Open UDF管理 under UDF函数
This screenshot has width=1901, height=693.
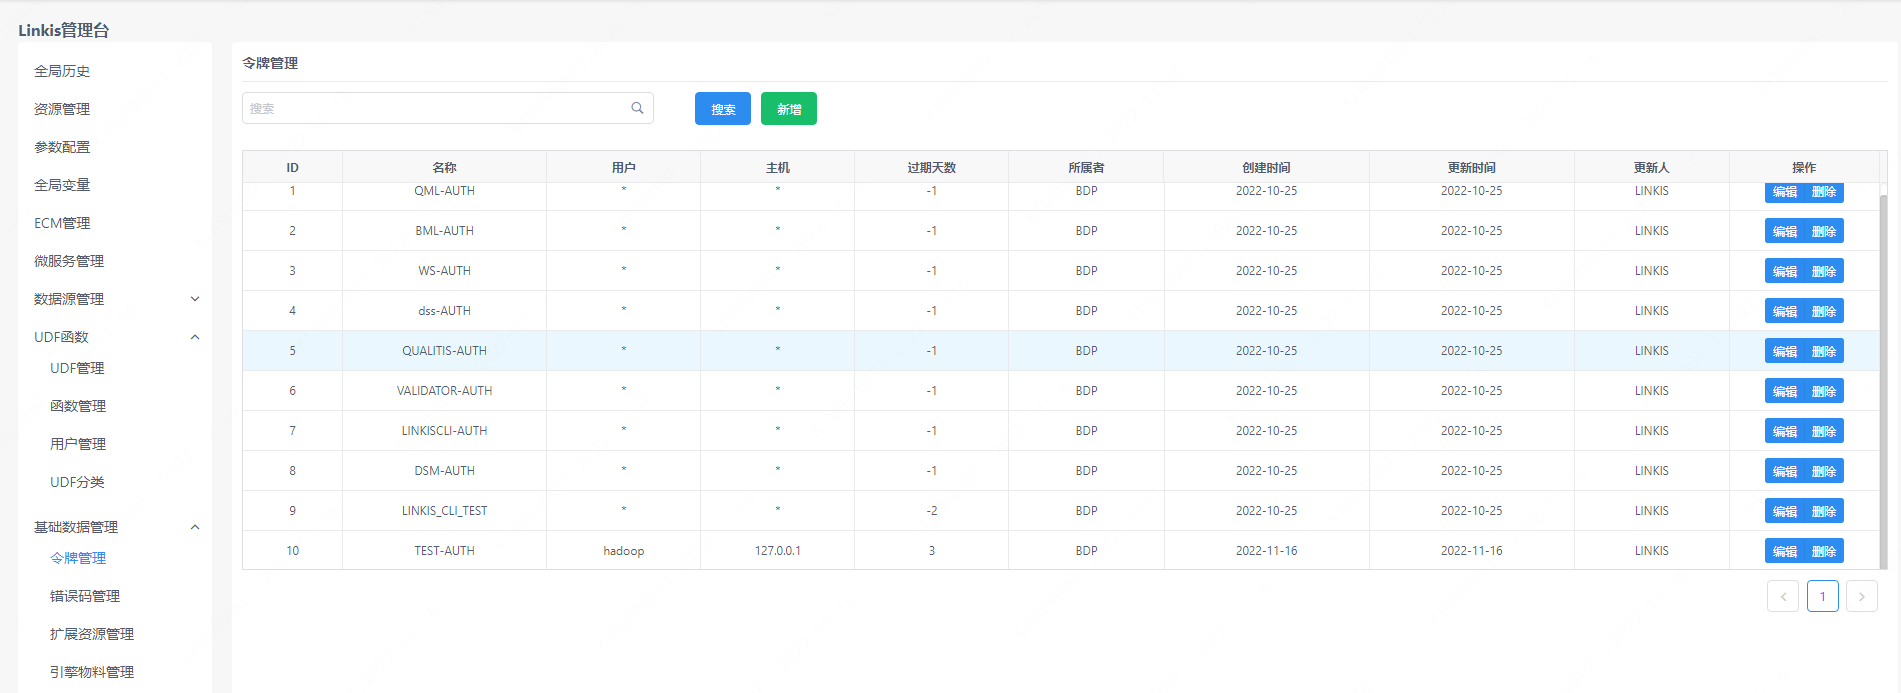point(77,368)
